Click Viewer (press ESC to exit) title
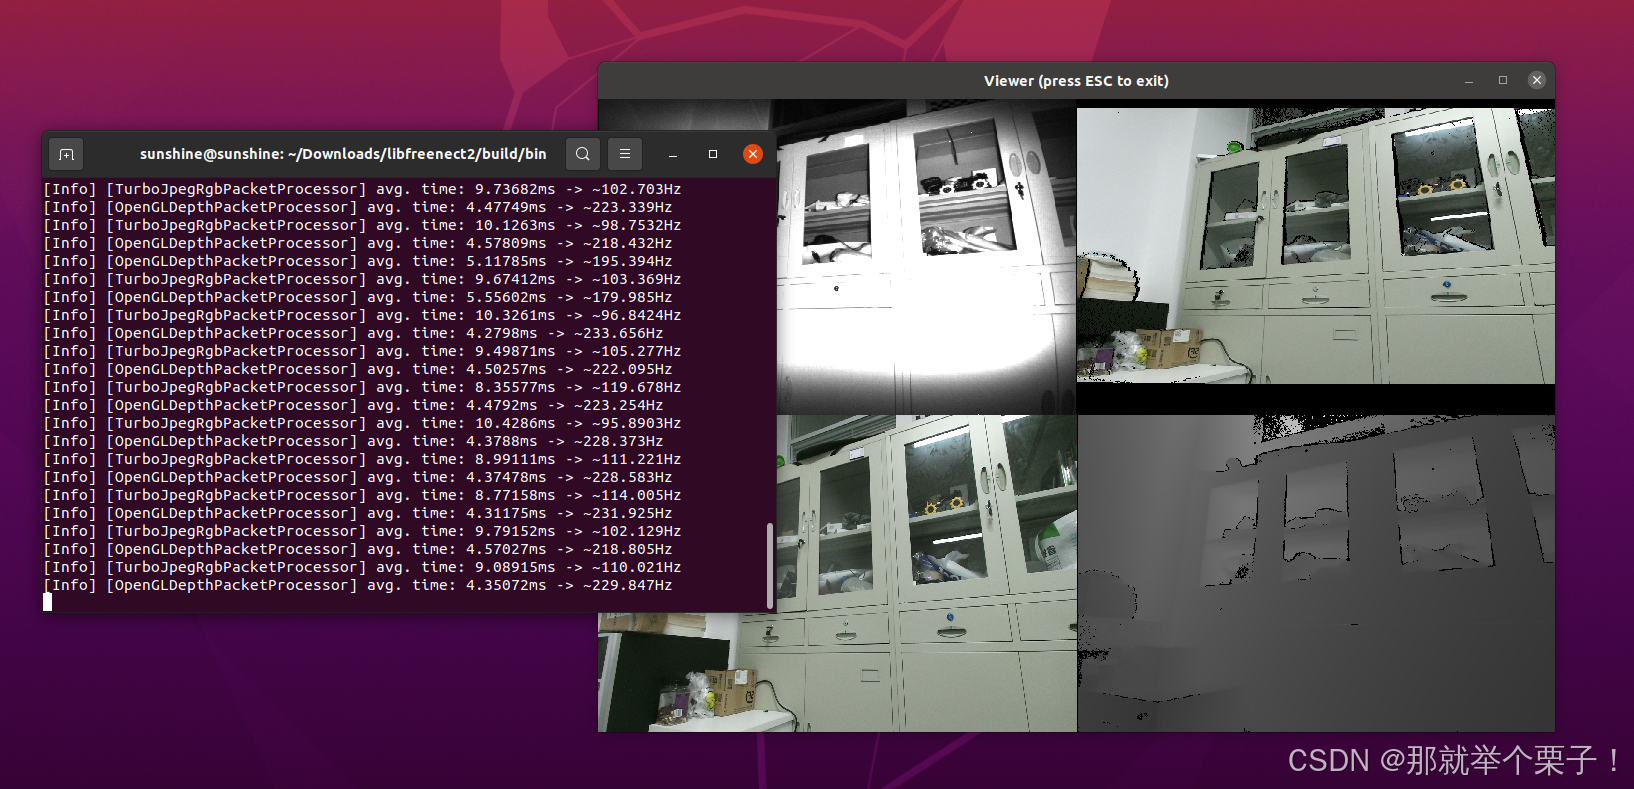This screenshot has height=789, width=1634. pyautogui.click(x=1076, y=81)
